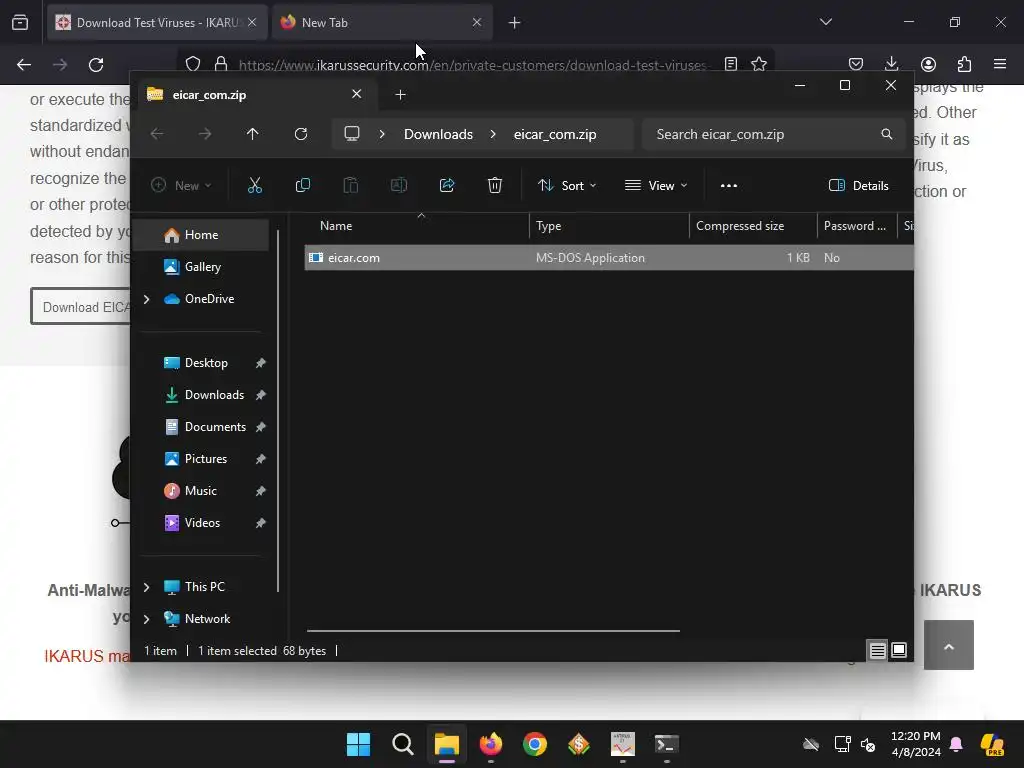Click chevron after Downloads in address bar
Image resolution: width=1024 pixels, height=768 pixels.
(x=493, y=134)
